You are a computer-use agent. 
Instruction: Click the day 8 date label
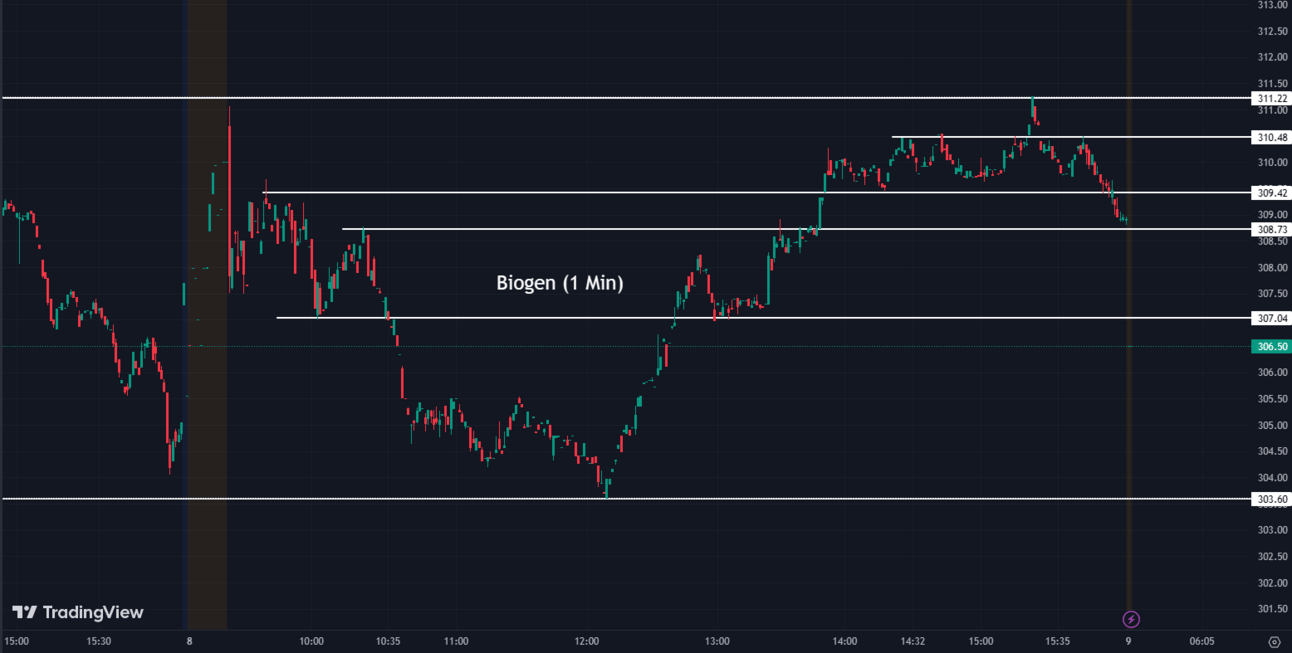pos(189,641)
